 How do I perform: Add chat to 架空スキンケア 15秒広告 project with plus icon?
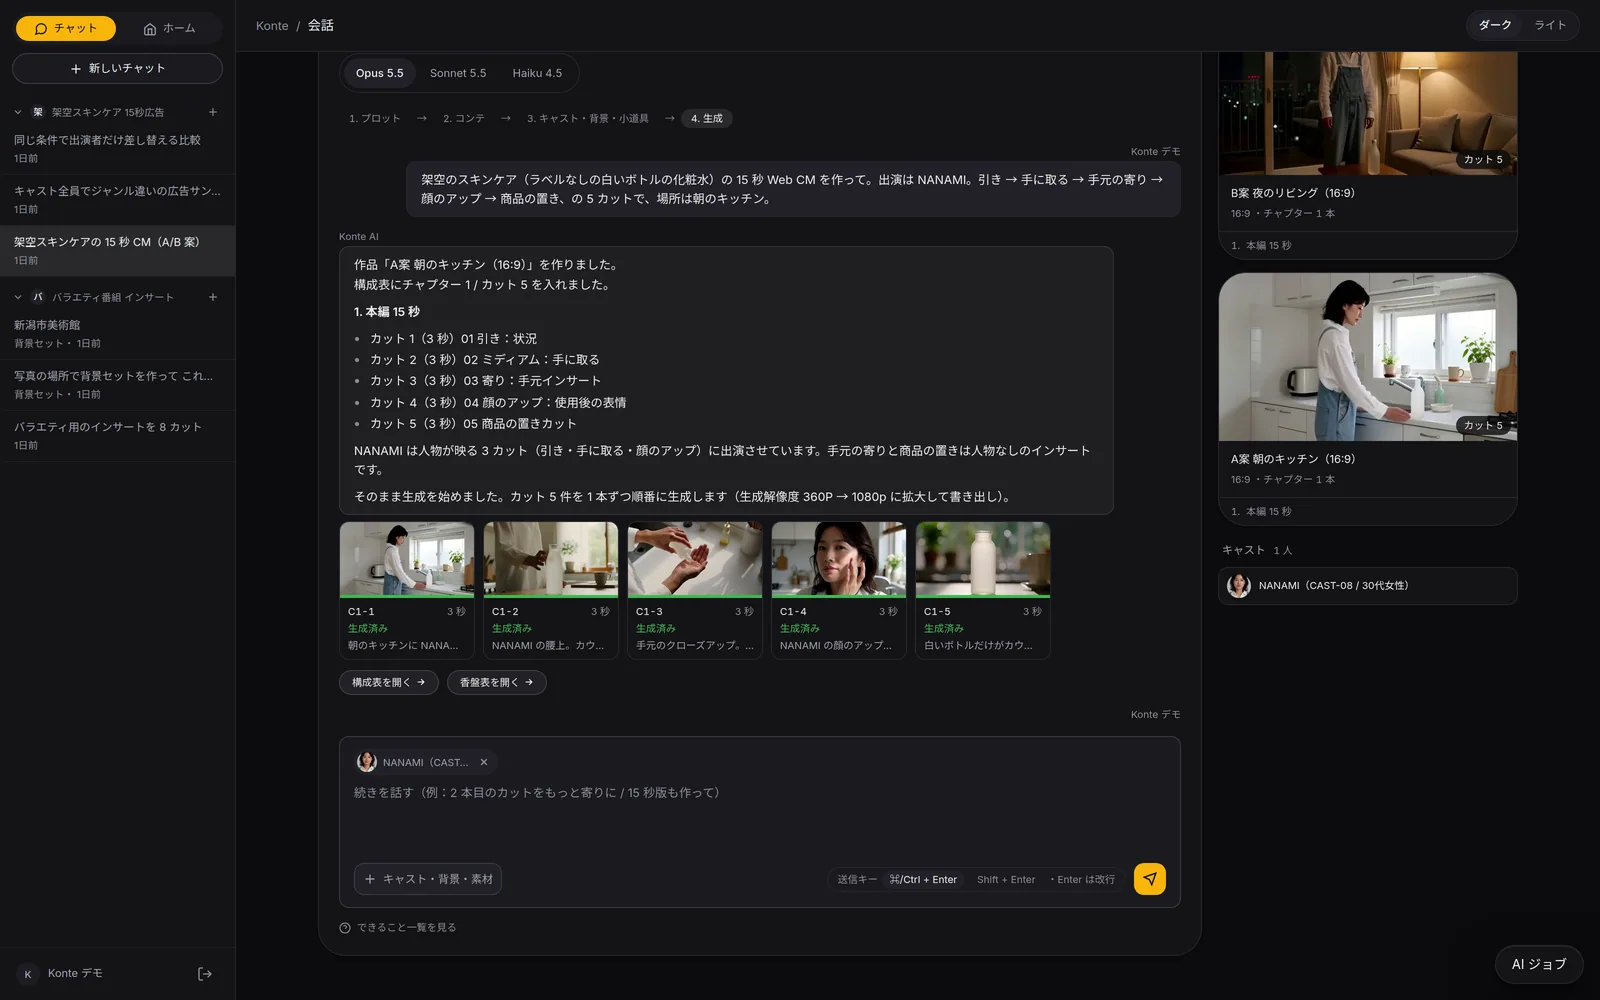[213, 112]
